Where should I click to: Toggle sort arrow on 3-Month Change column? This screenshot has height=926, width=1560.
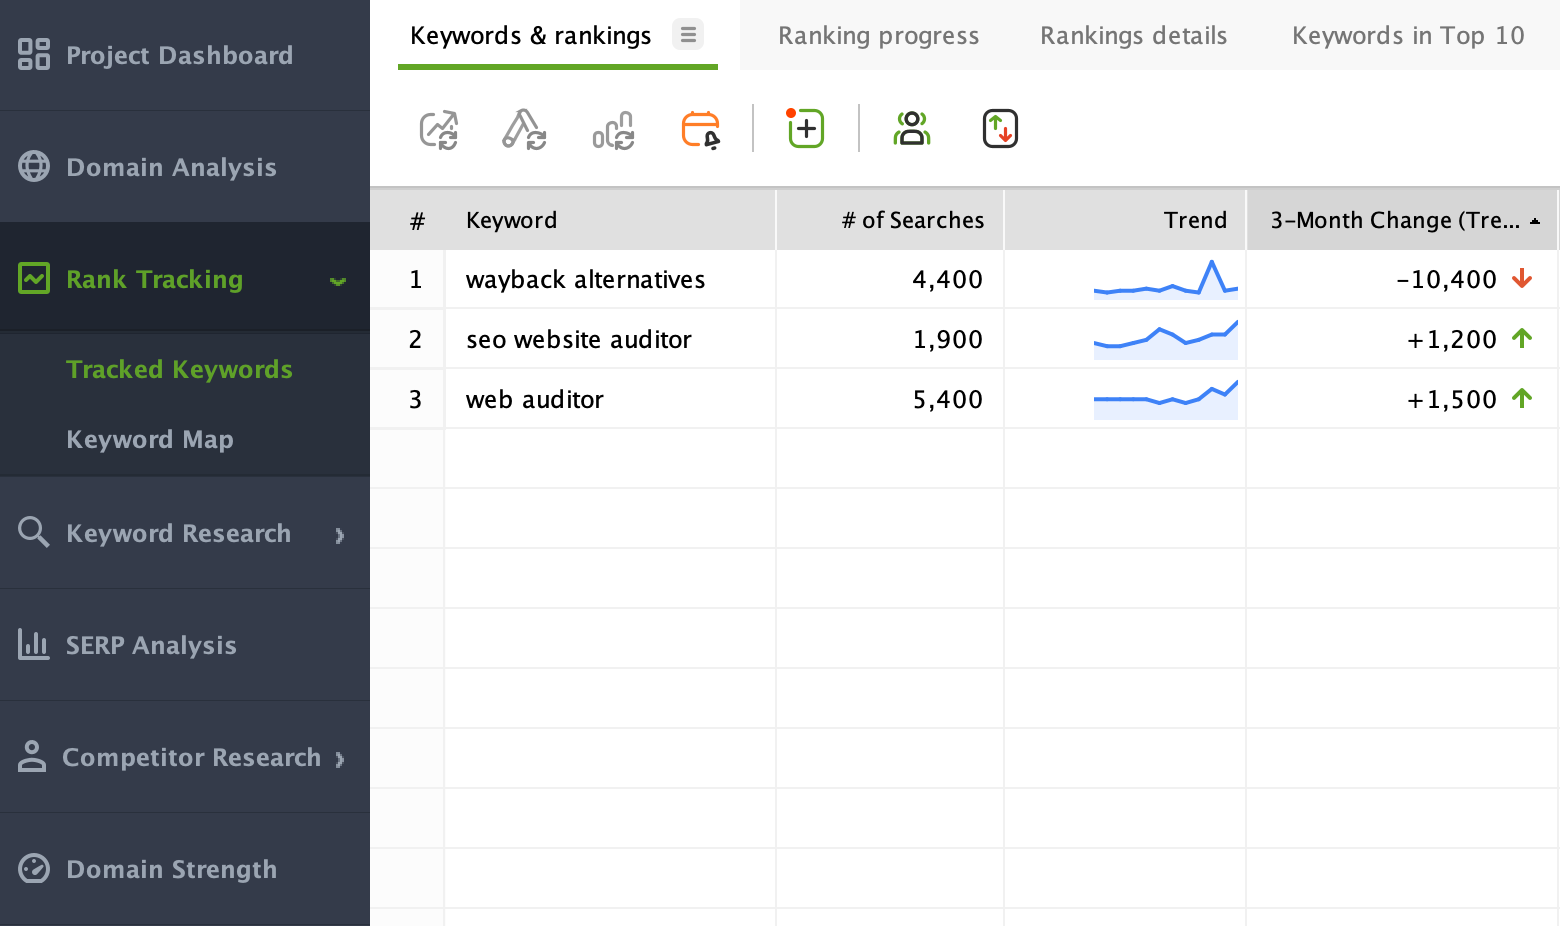pos(1535,221)
